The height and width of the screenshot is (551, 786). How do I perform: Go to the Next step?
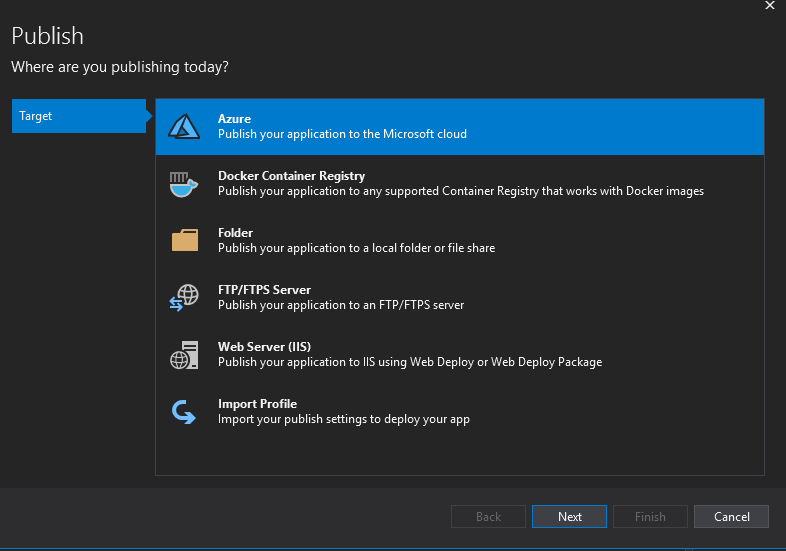click(569, 516)
